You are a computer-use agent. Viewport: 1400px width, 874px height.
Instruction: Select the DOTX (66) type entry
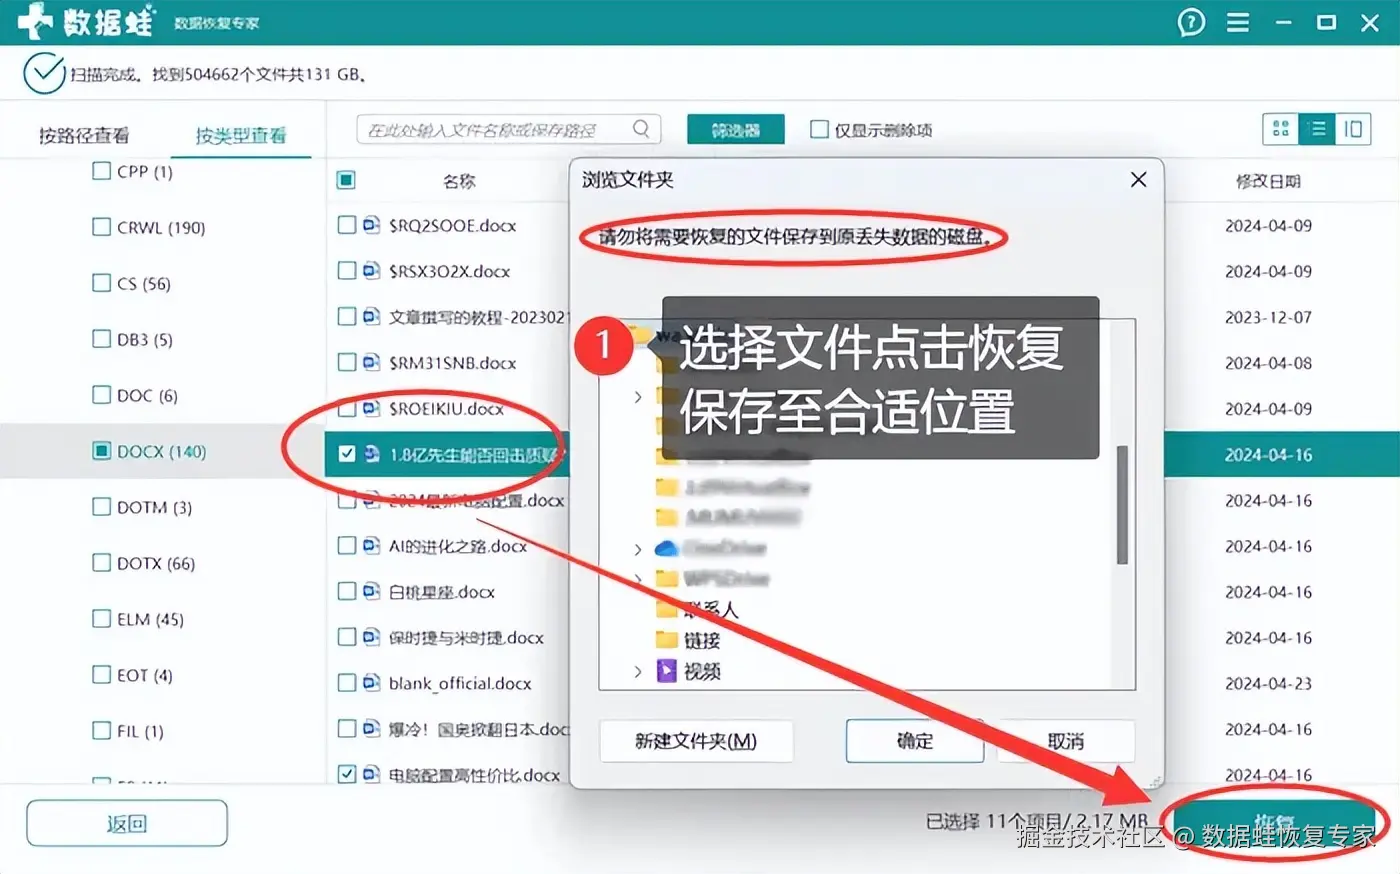[156, 563]
